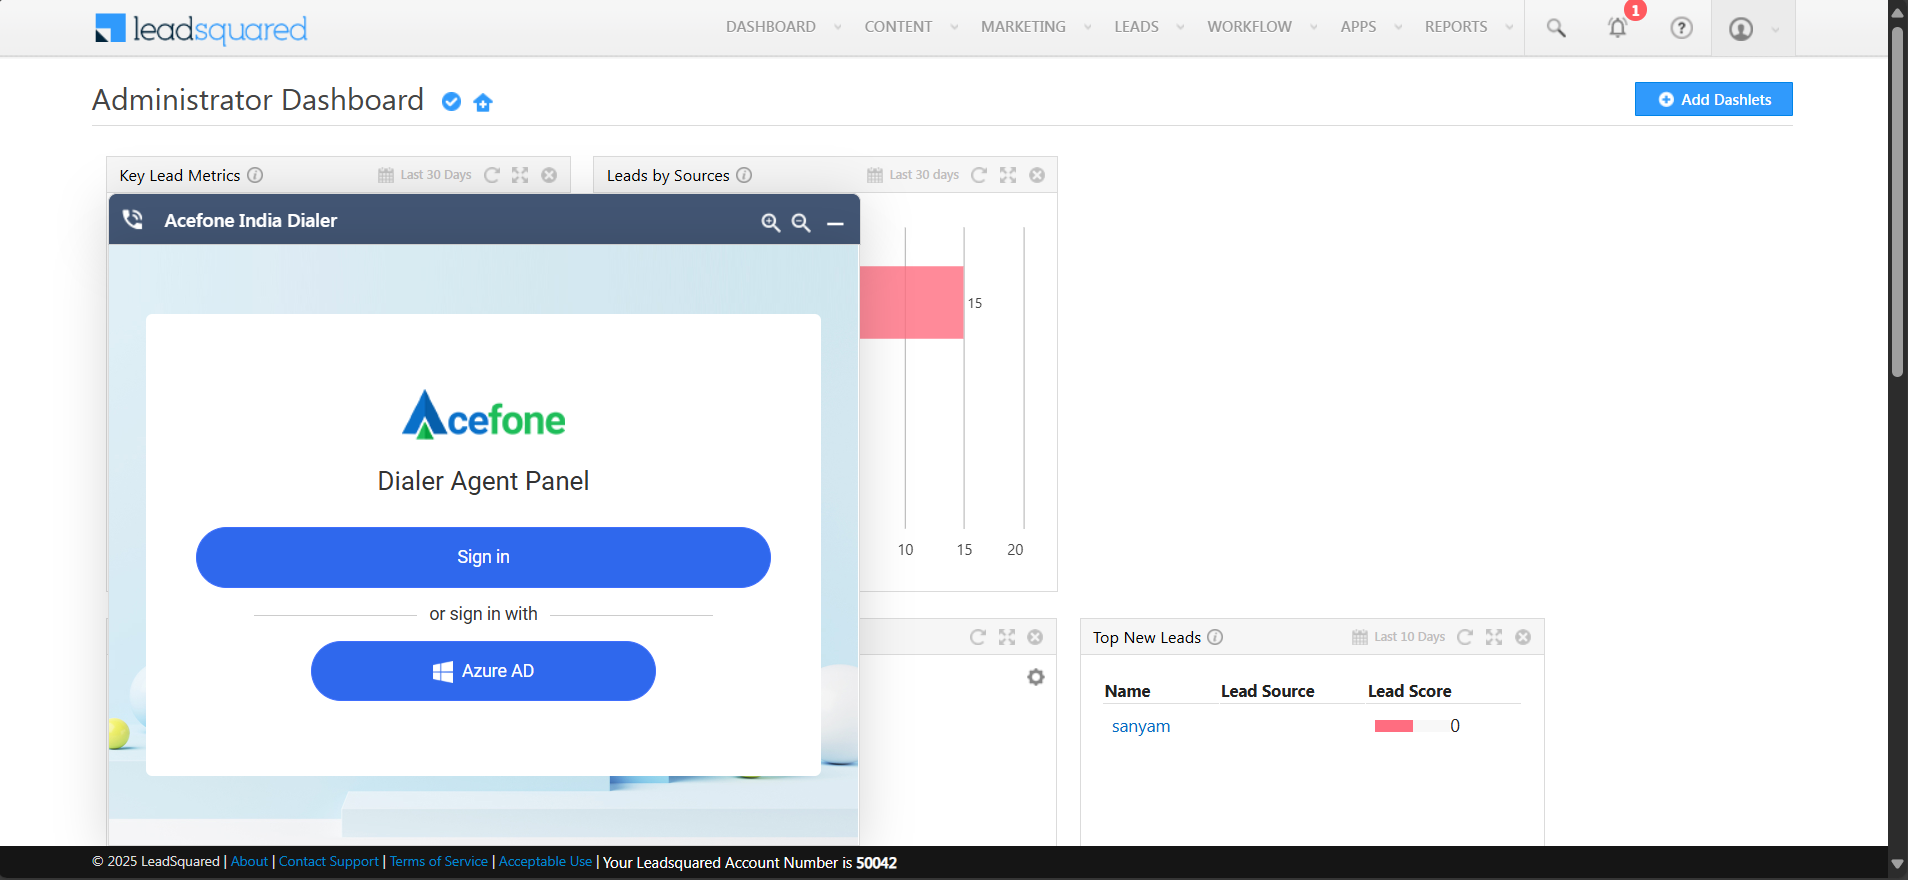Set dashboard as home with house icon
This screenshot has width=1908, height=880.
pos(483,102)
